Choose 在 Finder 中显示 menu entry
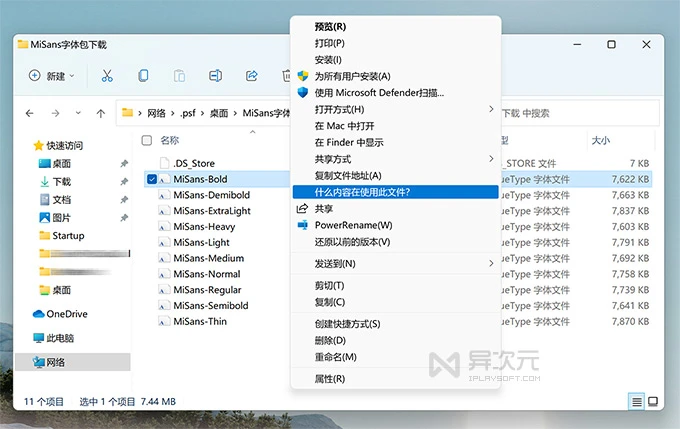Viewport: 680px width, 429px height. [396, 142]
